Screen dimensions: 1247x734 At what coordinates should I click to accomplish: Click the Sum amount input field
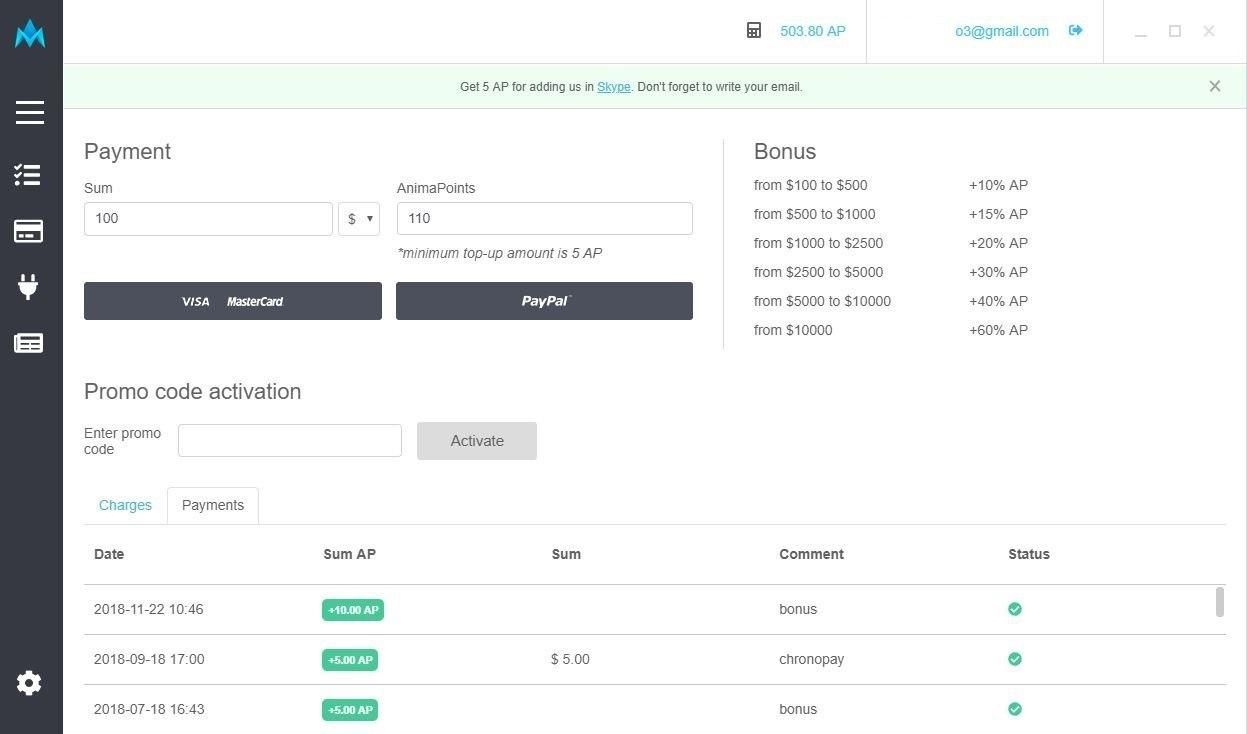tap(208, 219)
